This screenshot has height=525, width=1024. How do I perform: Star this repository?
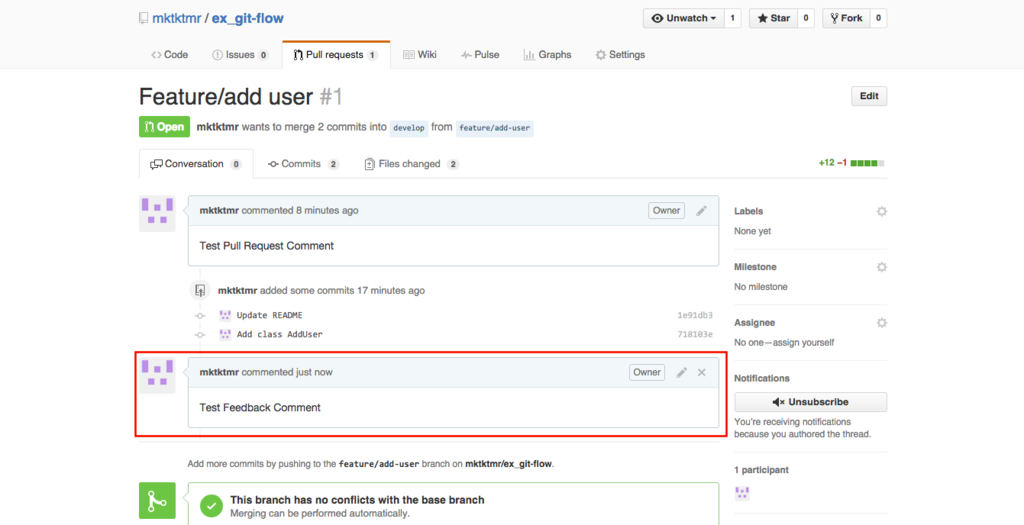[x=773, y=18]
